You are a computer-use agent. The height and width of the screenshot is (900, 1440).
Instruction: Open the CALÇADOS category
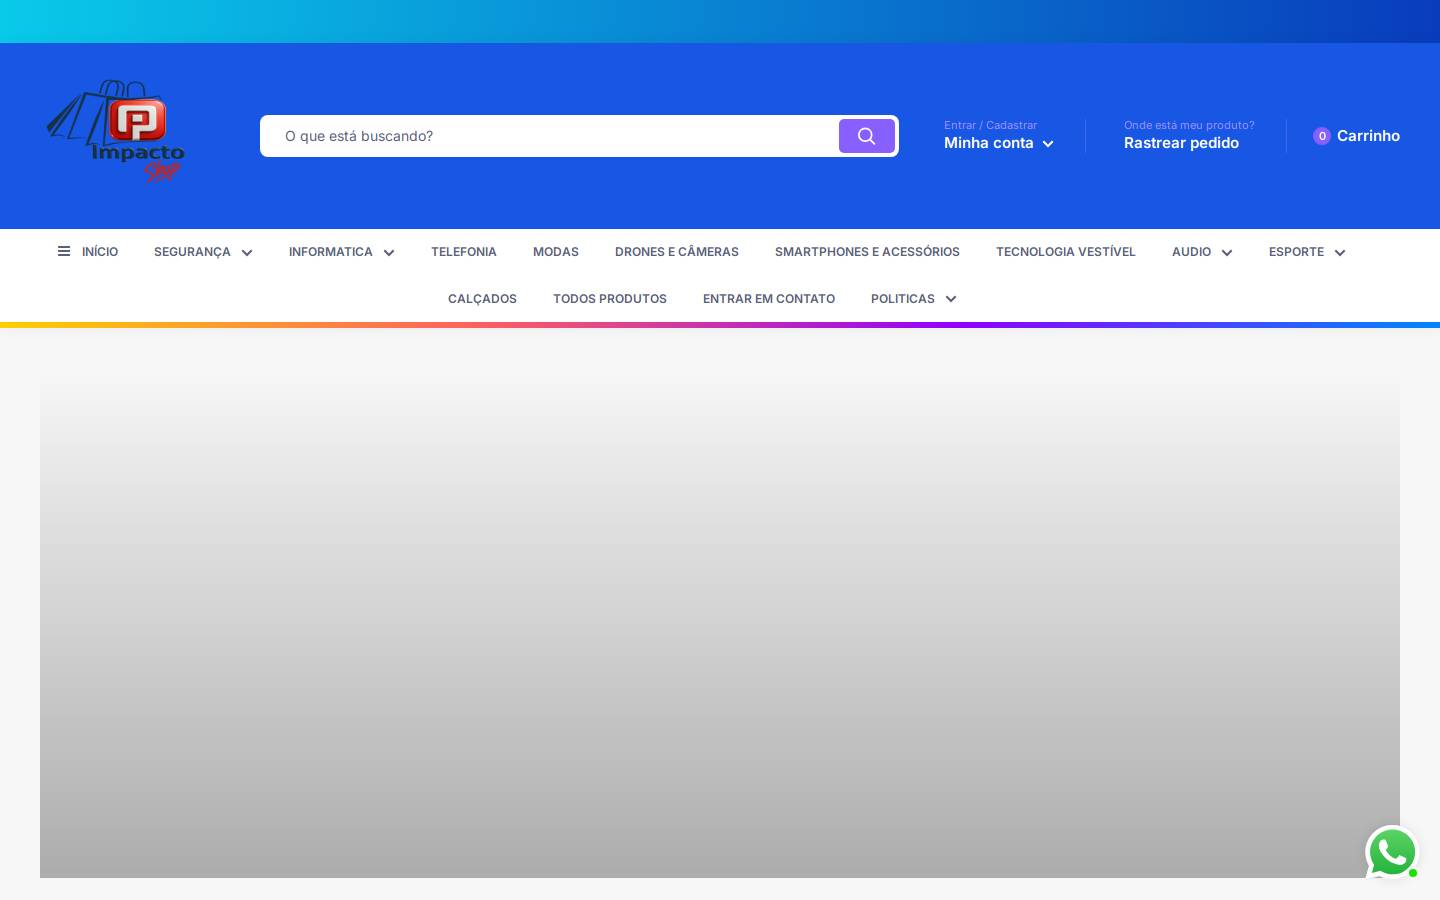(482, 299)
